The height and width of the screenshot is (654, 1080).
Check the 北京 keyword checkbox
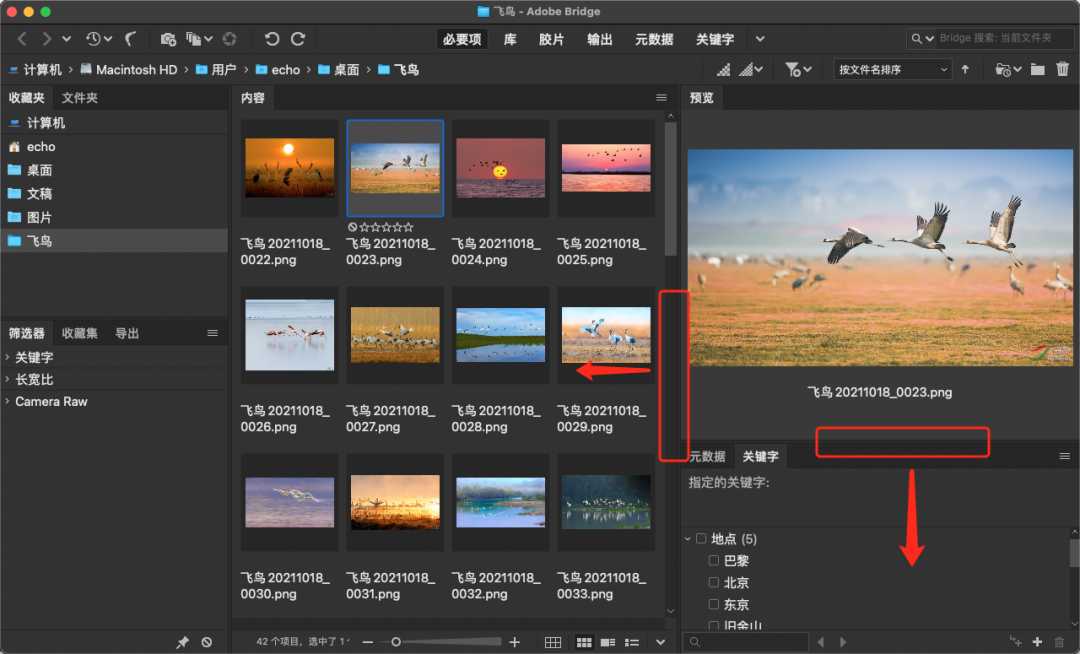pyautogui.click(x=714, y=583)
